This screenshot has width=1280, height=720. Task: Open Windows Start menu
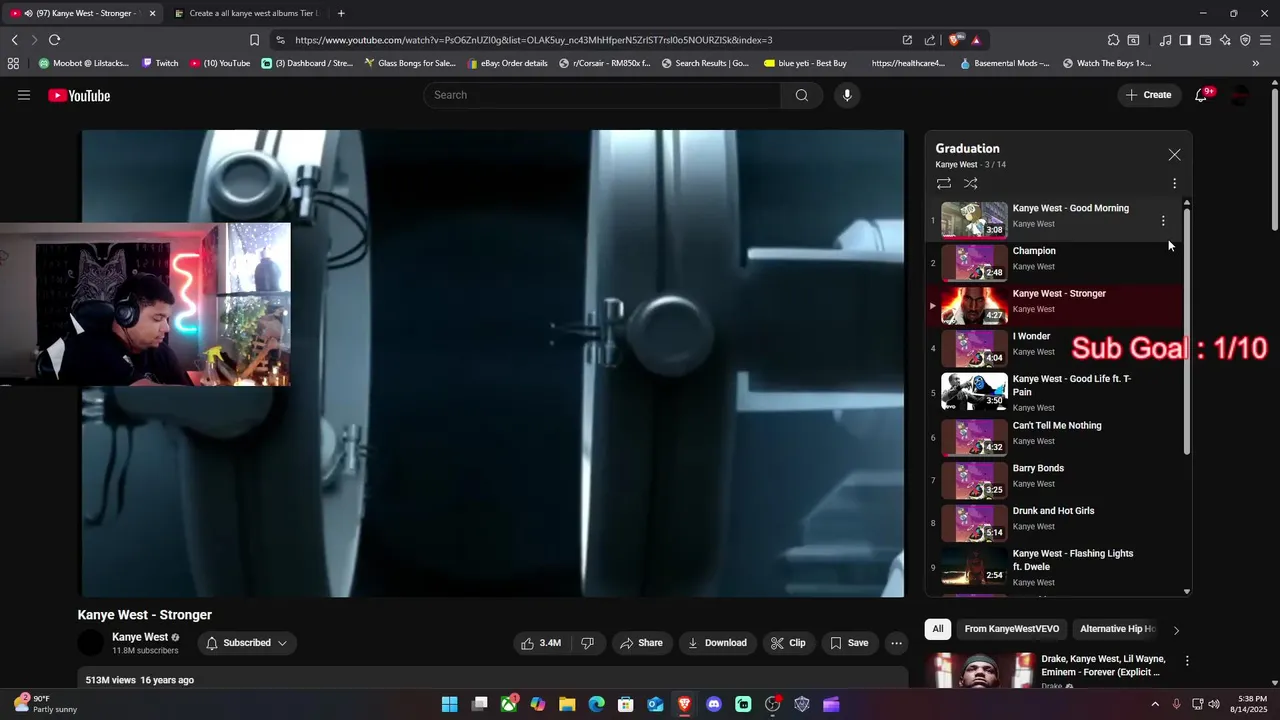450,704
